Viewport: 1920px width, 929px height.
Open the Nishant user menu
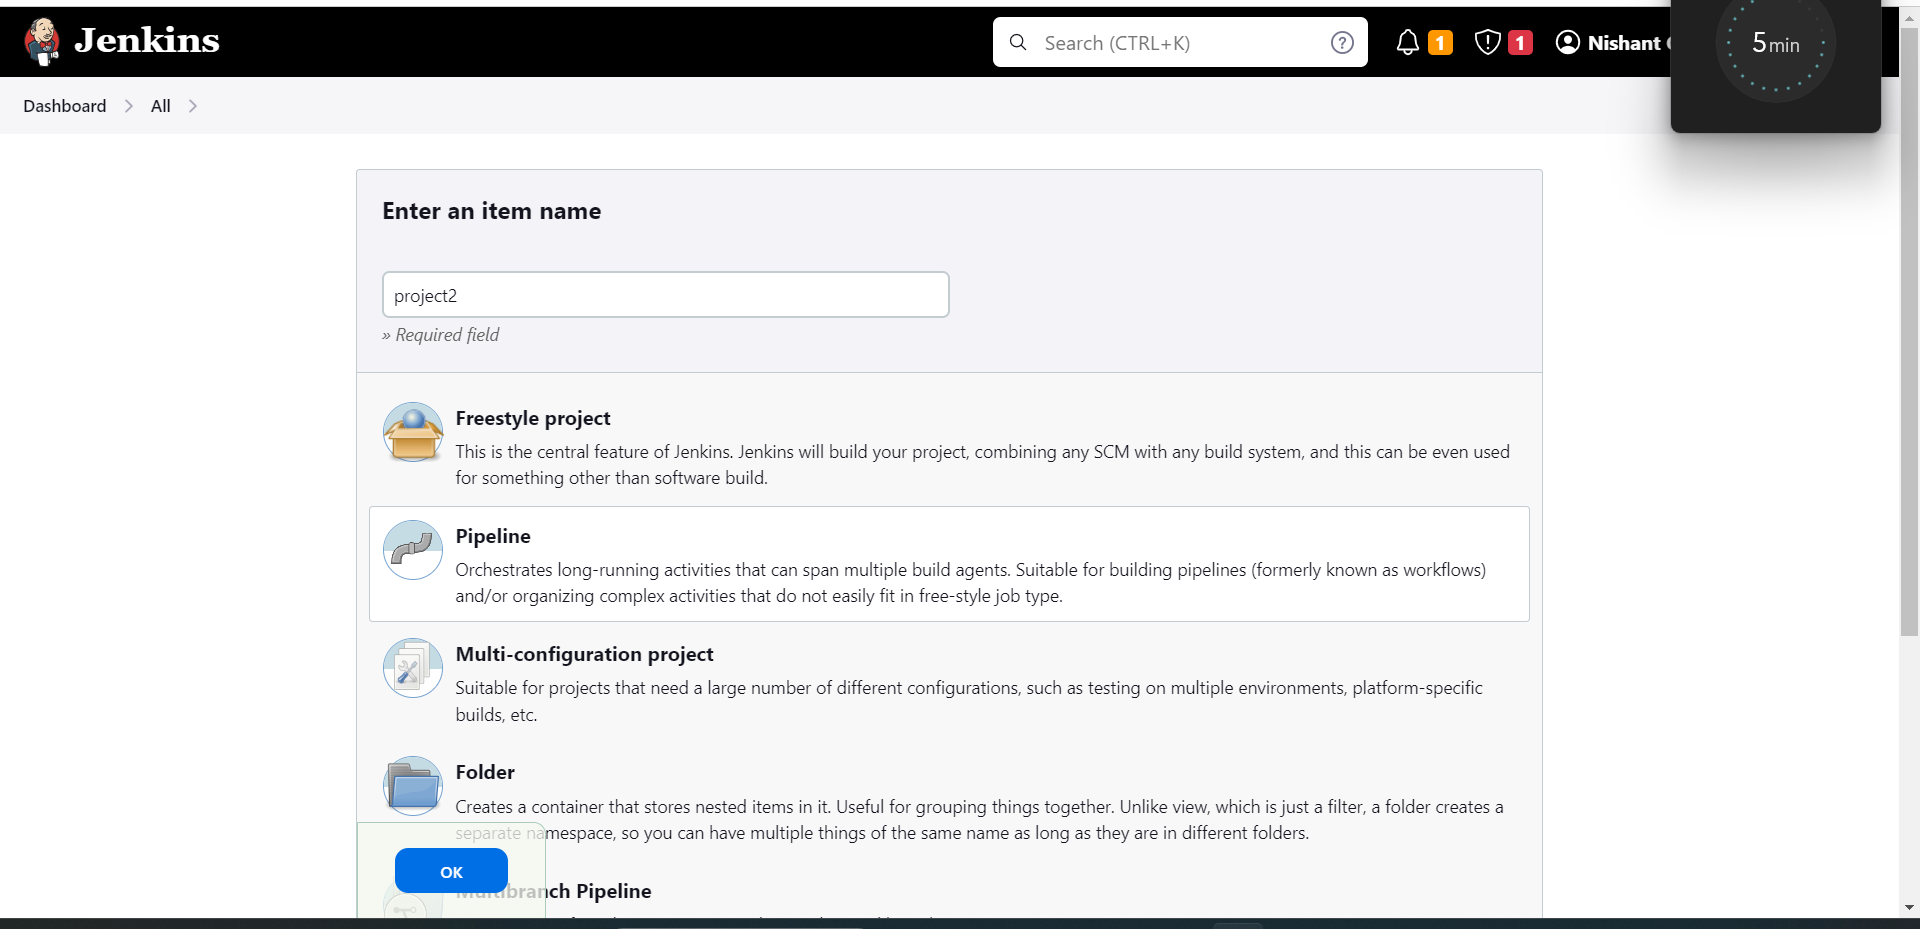pos(1623,43)
